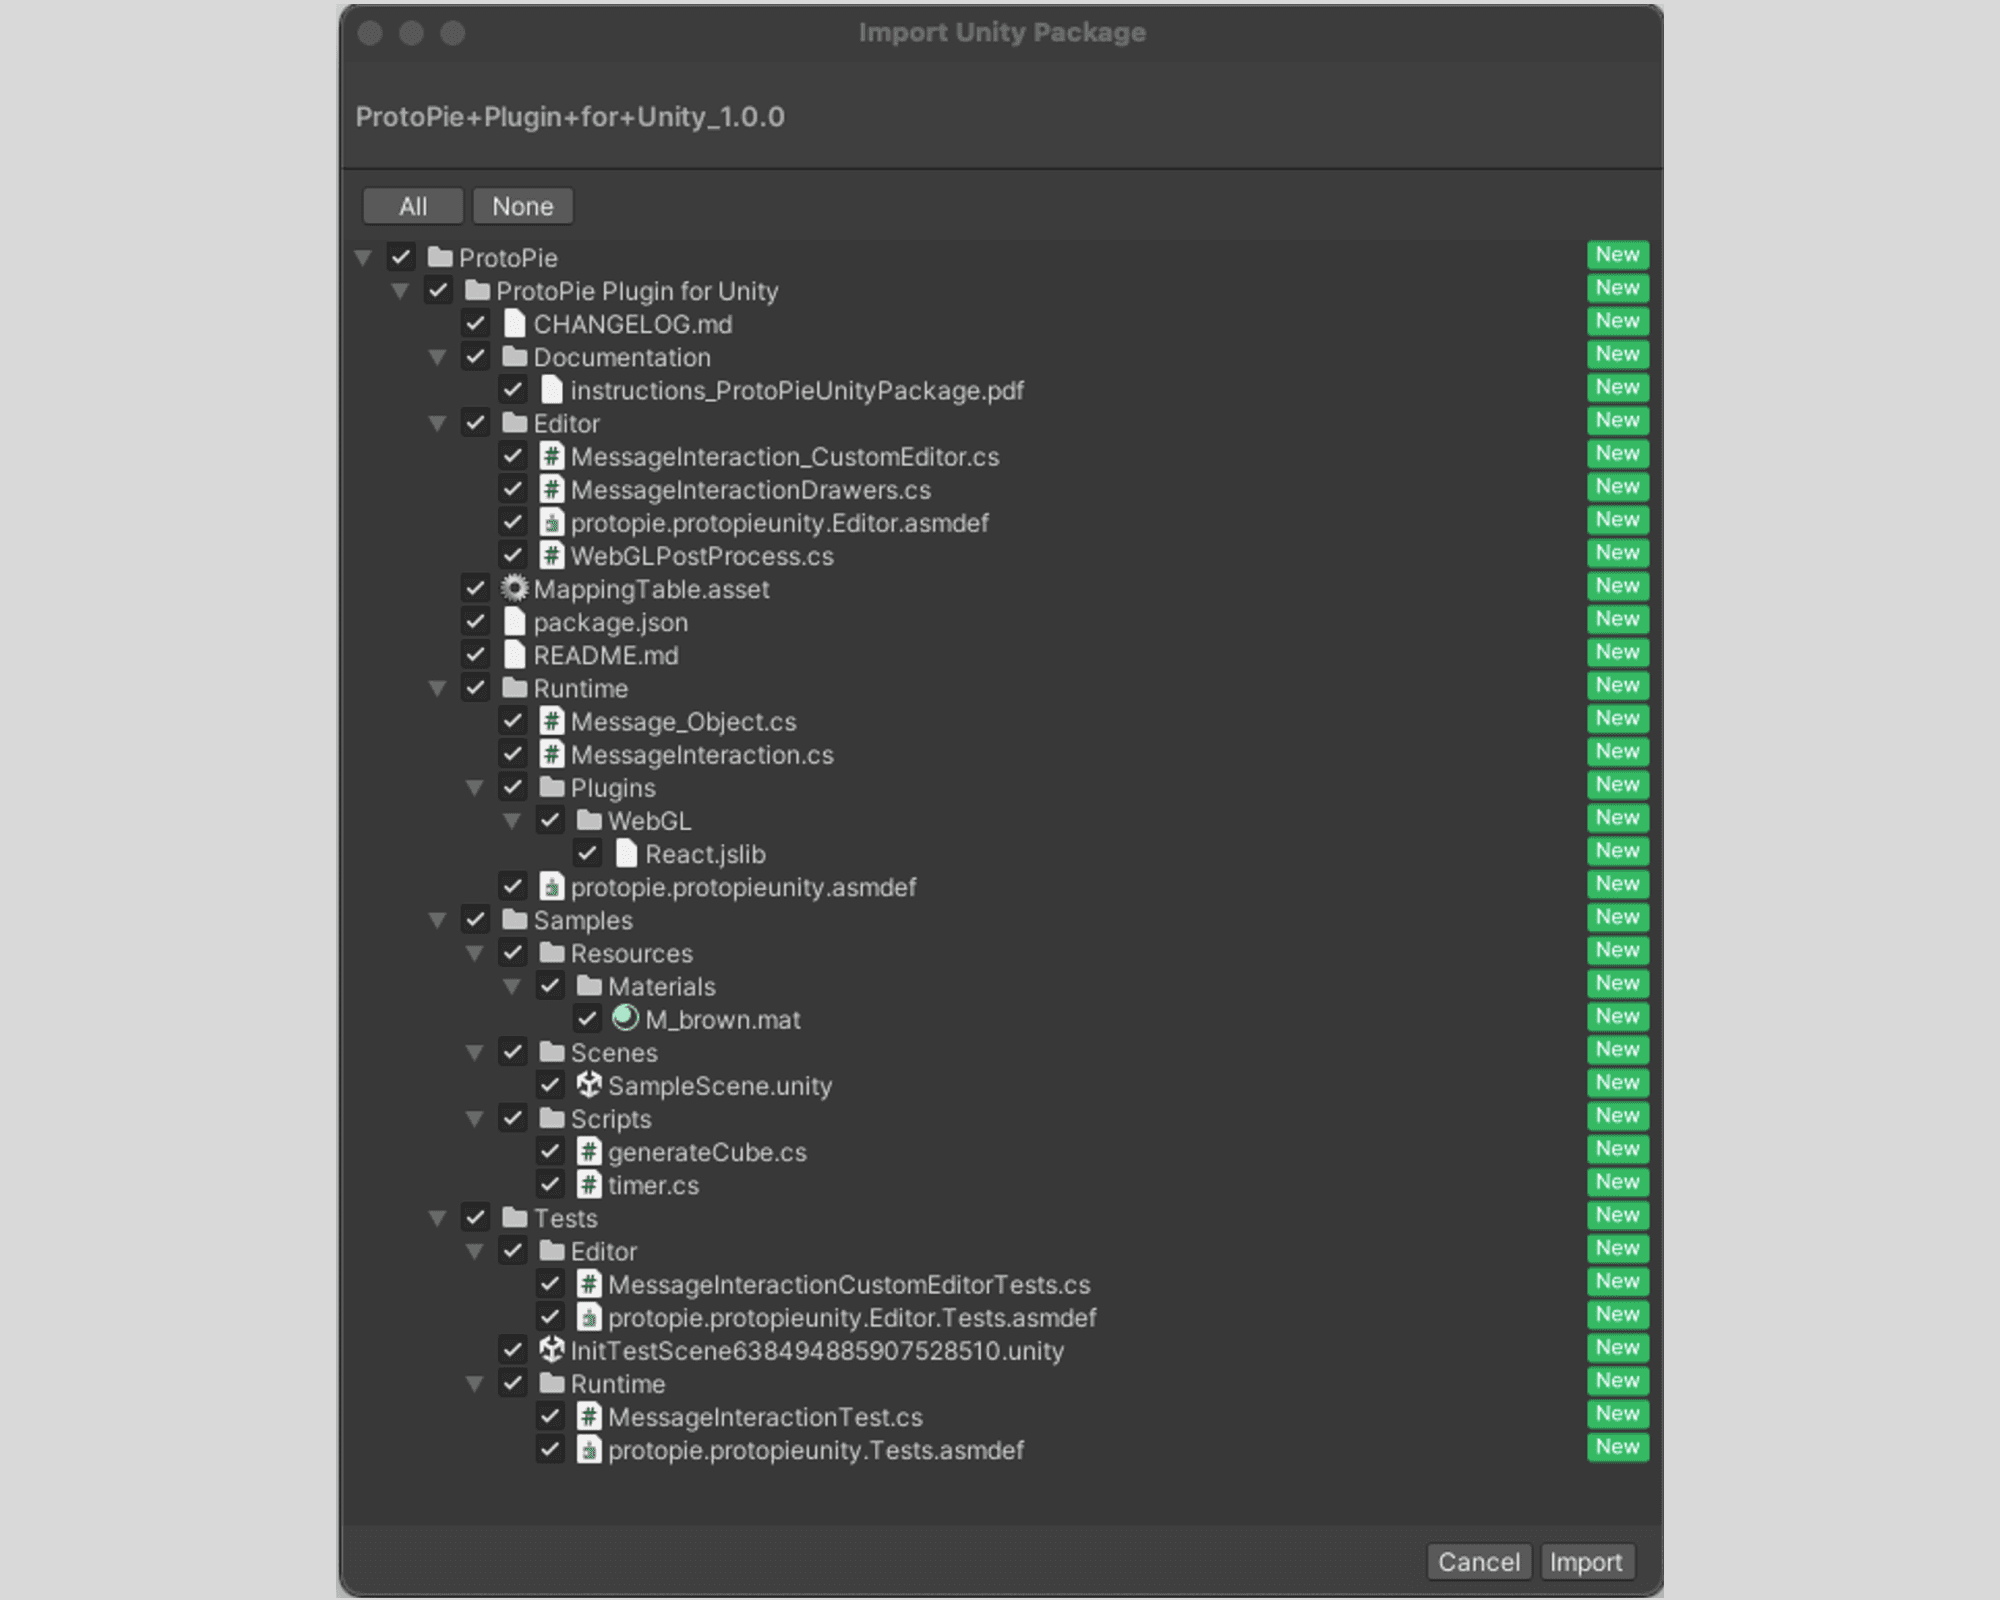Click the scene icon for InitTestScene638494885907528510.unity
Screen dimensions: 2000x1600
(551, 1350)
